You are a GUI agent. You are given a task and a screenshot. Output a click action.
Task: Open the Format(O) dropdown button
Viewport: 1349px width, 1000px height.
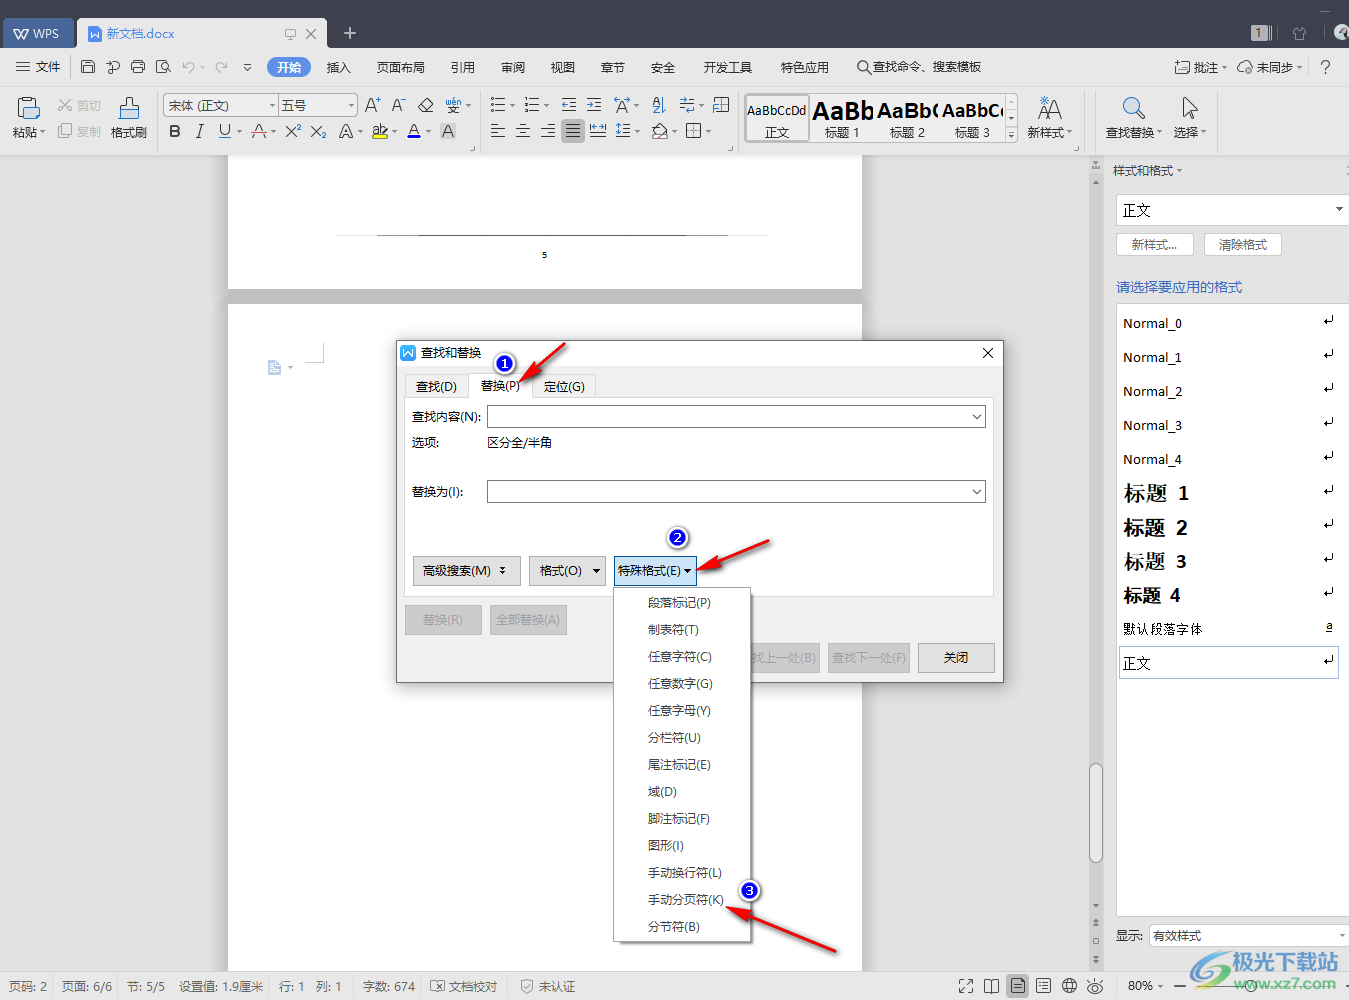pyautogui.click(x=567, y=571)
